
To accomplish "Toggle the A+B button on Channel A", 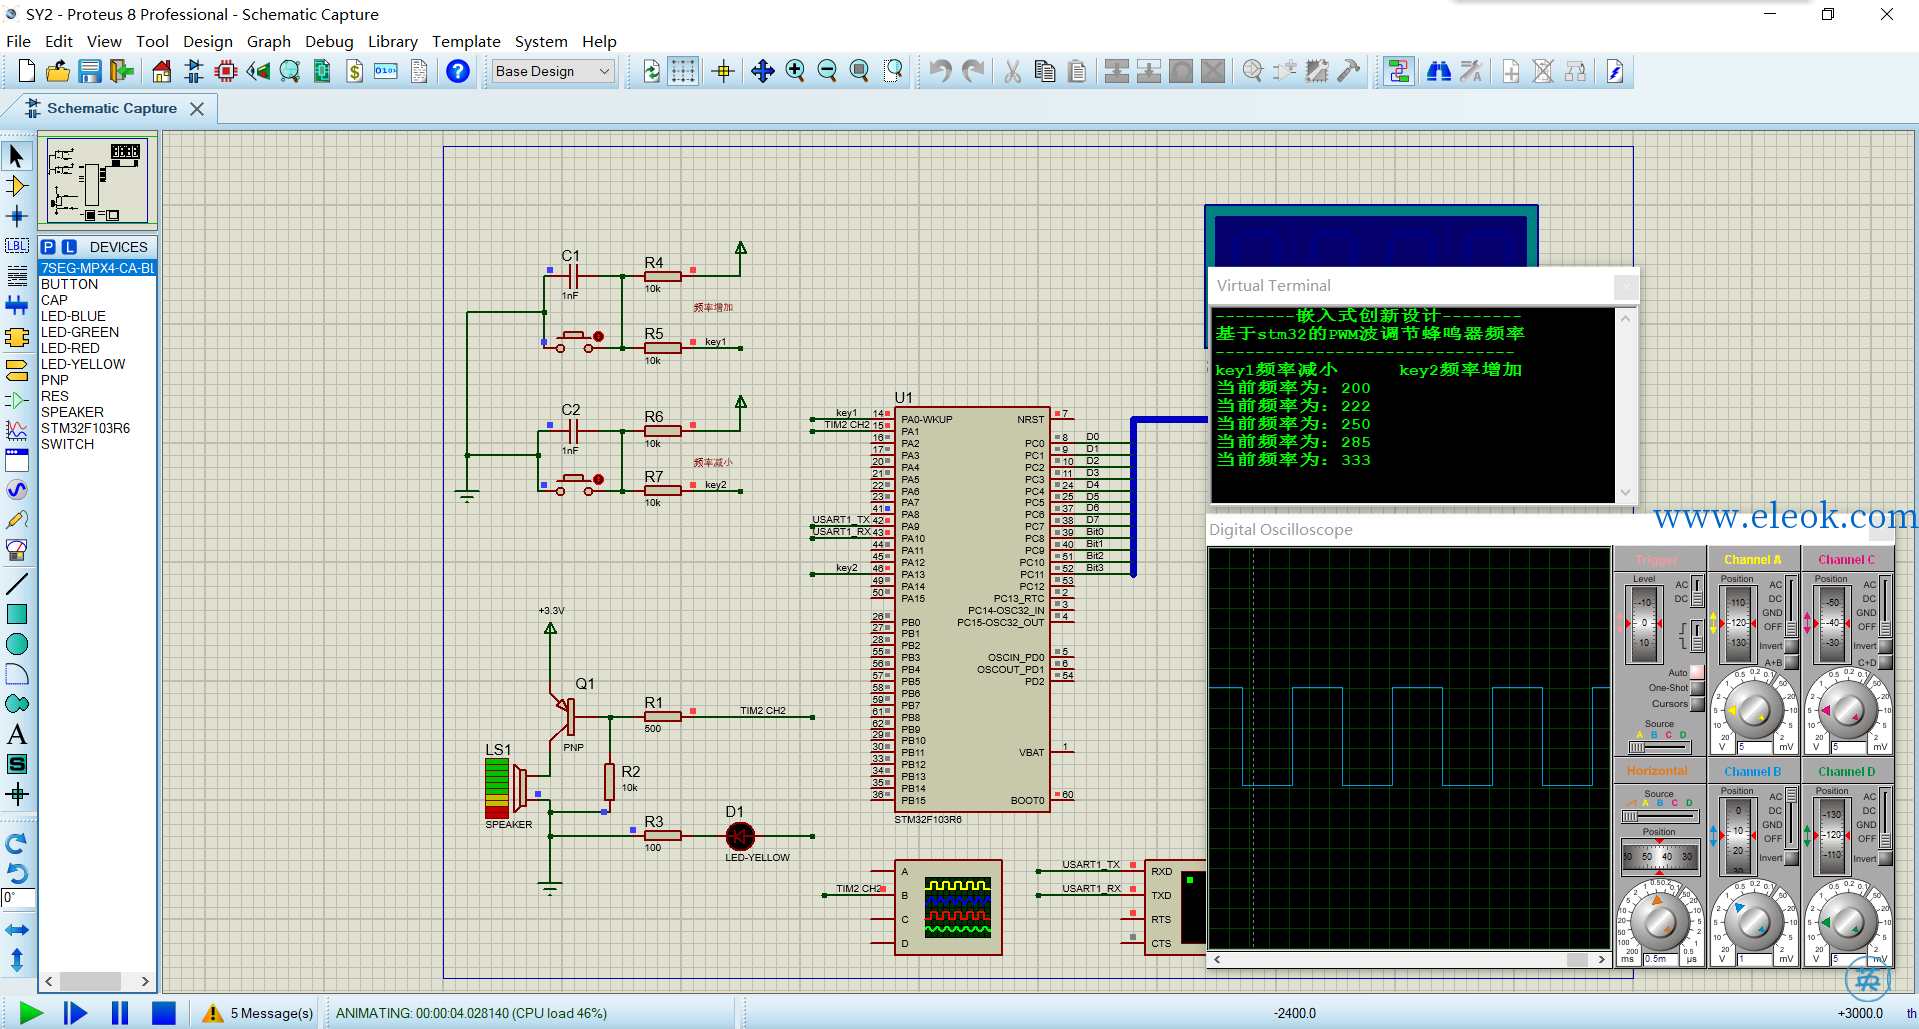I will (1791, 662).
